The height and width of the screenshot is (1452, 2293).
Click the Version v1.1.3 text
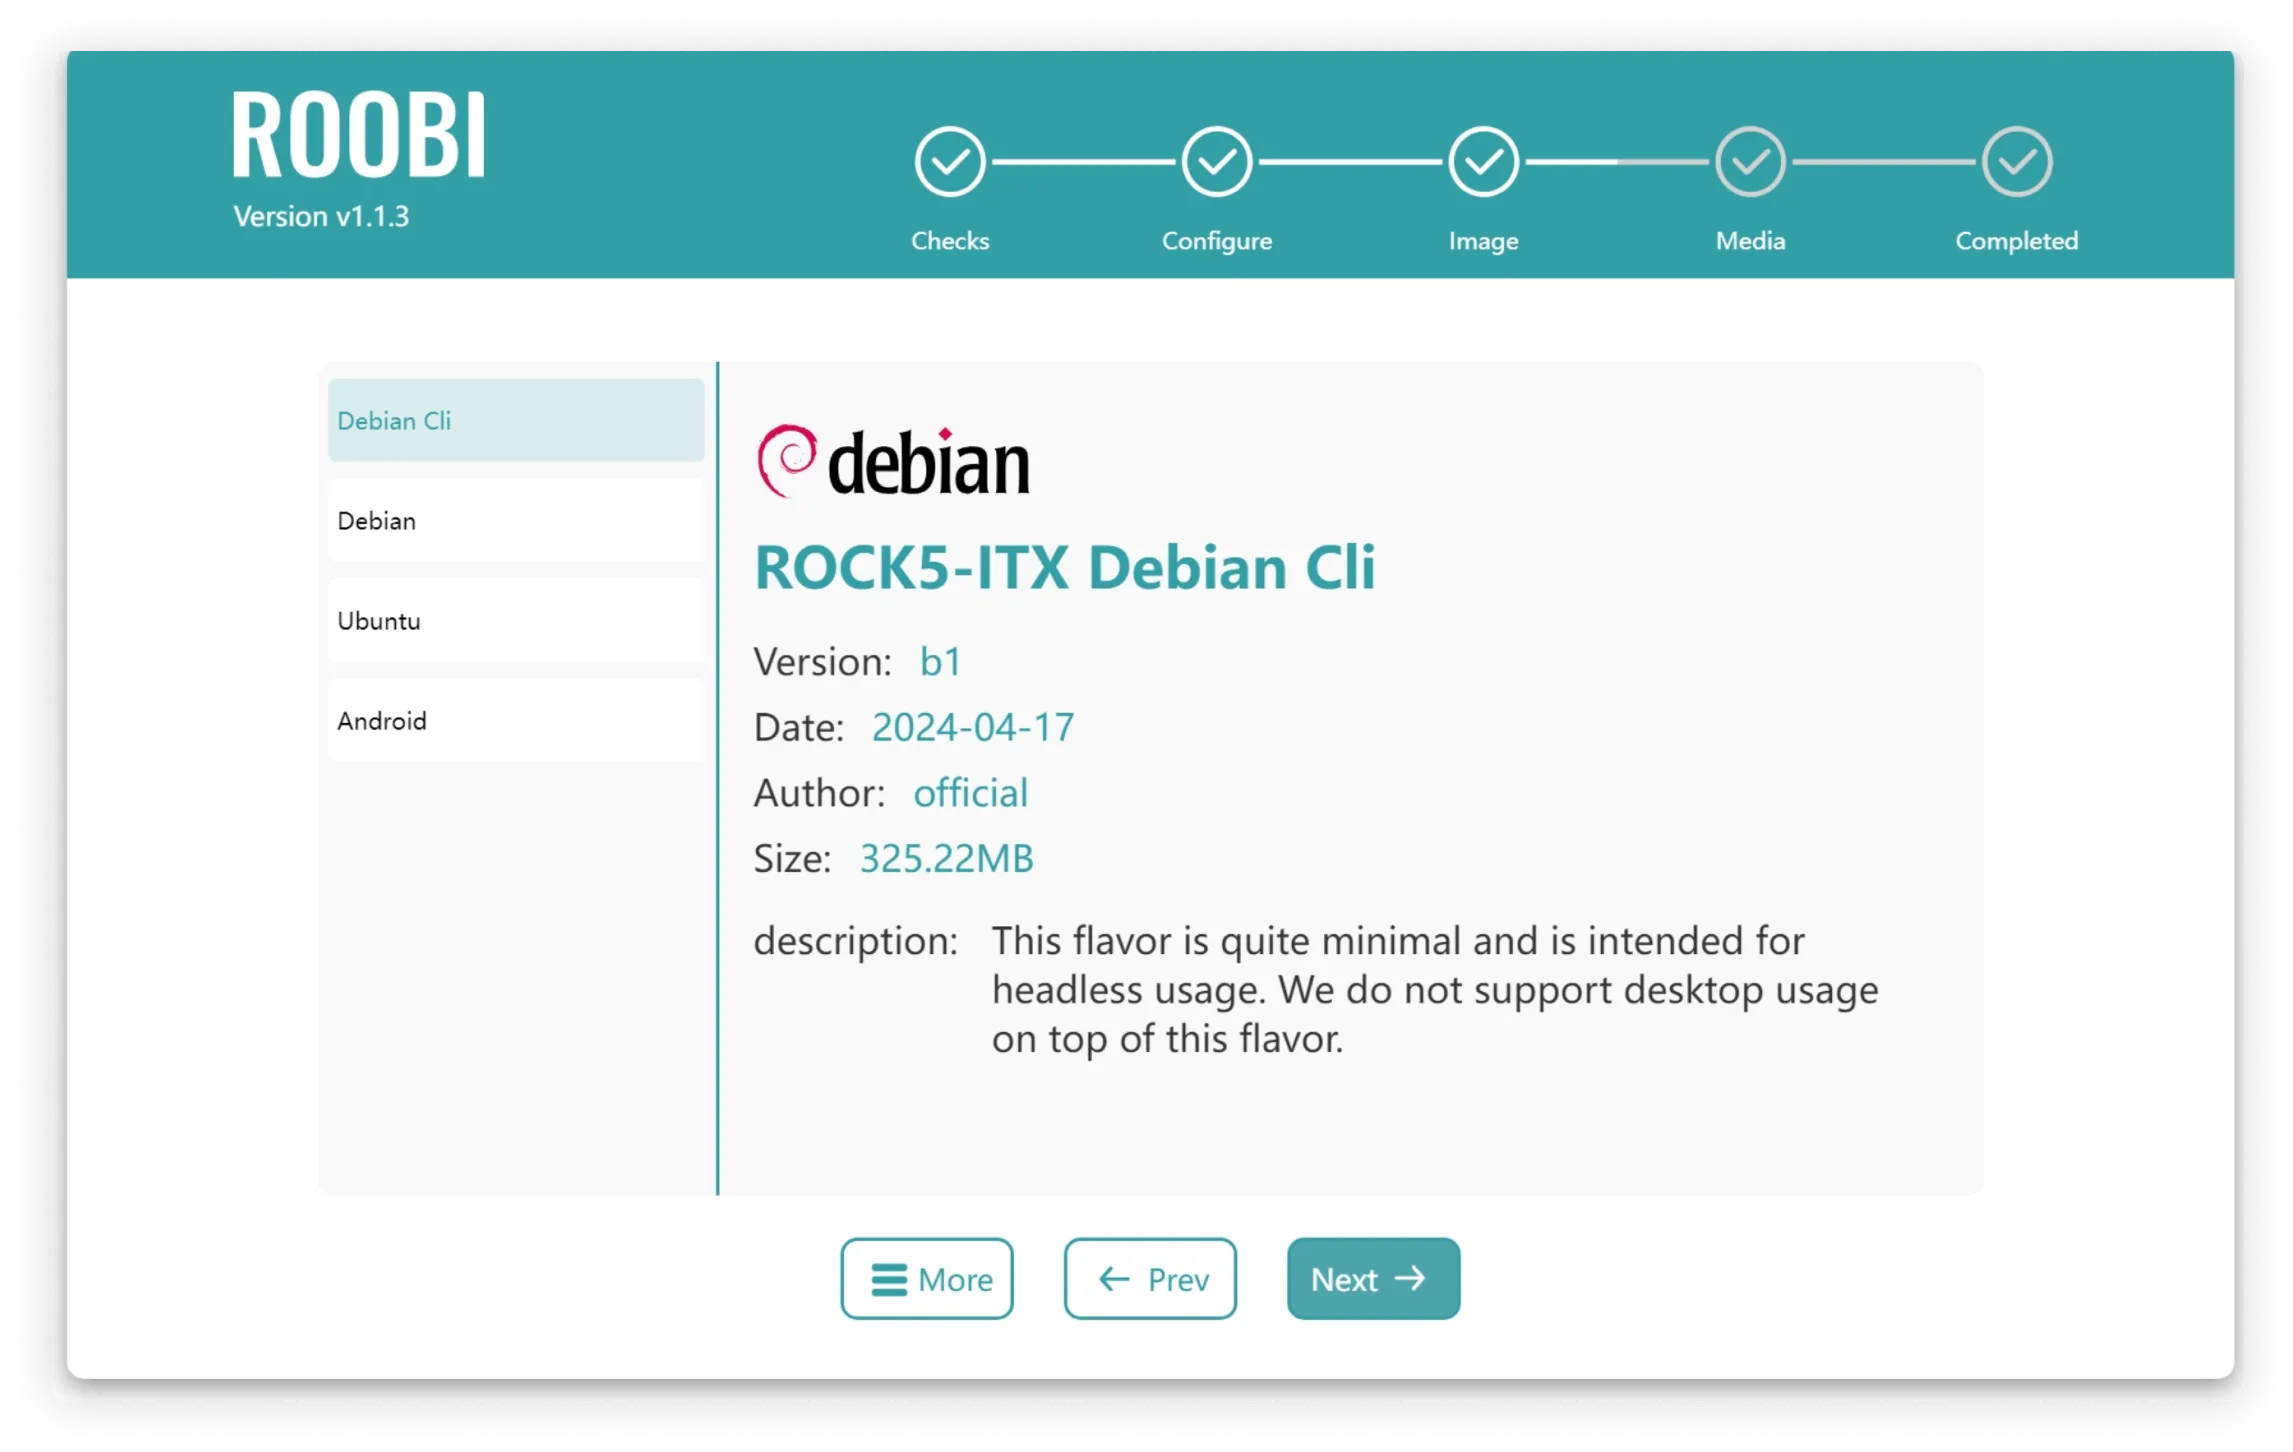pos(321,216)
